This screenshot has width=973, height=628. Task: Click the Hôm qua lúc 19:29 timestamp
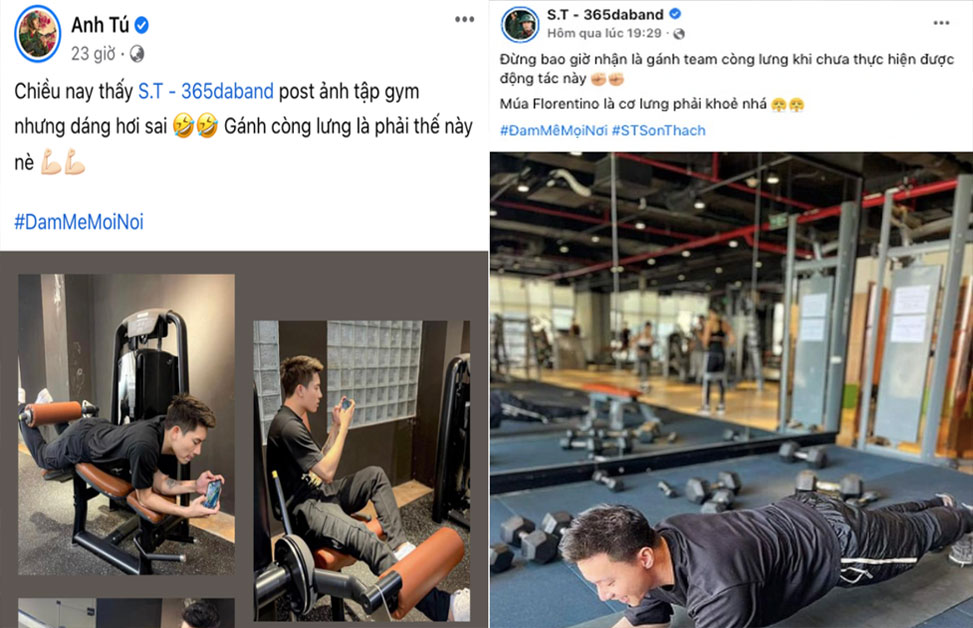tap(604, 33)
